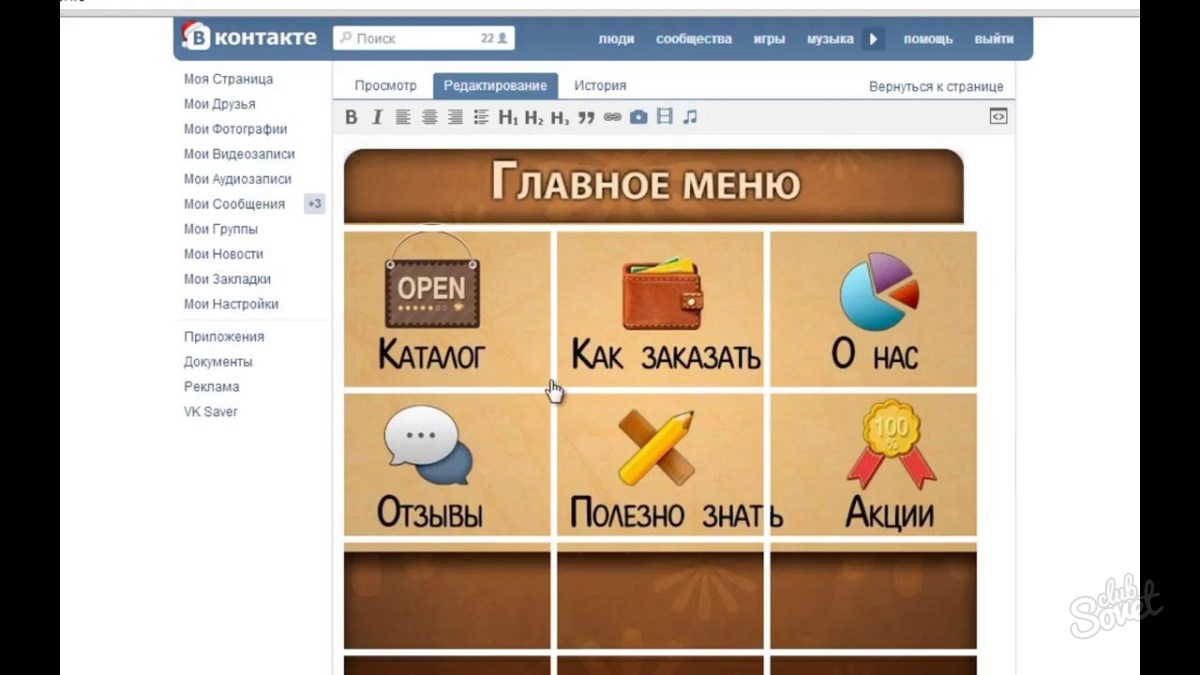The height and width of the screenshot is (675, 1200).
Task: Insert a bulleted list
Action: point(481,117)
